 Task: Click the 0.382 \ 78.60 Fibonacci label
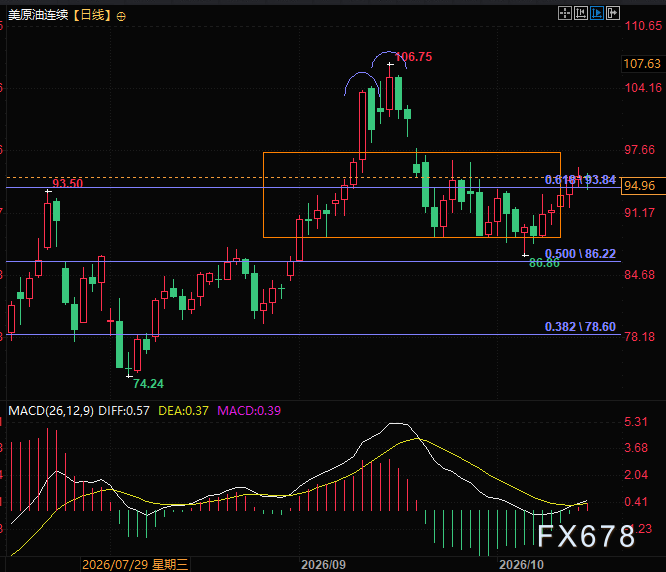(x=580, y=327)
